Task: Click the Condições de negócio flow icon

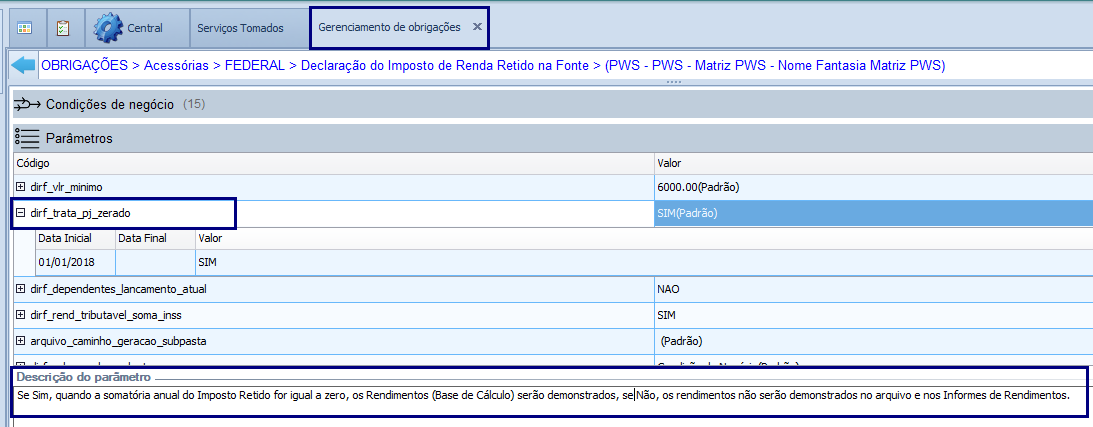Action: (27, 104)
